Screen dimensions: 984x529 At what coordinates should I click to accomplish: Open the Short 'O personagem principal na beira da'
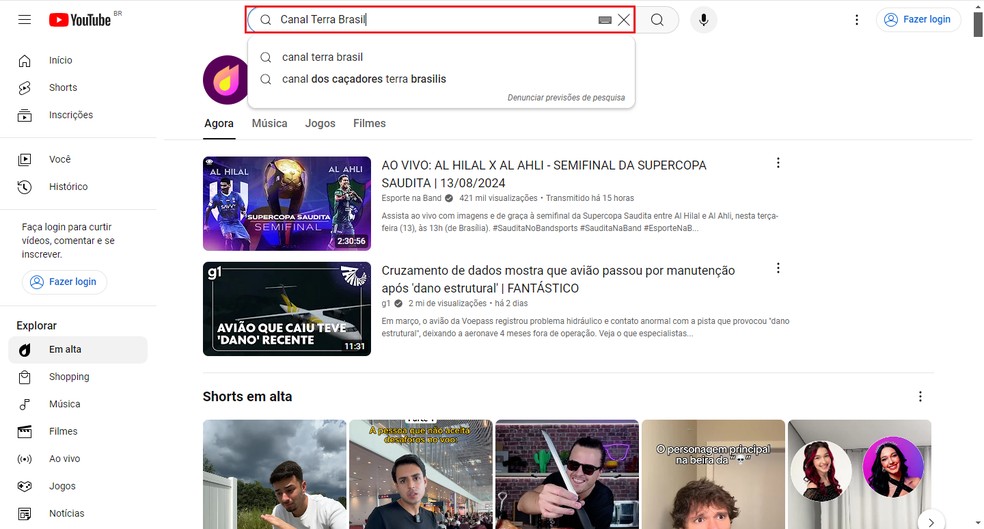point(713,474)
